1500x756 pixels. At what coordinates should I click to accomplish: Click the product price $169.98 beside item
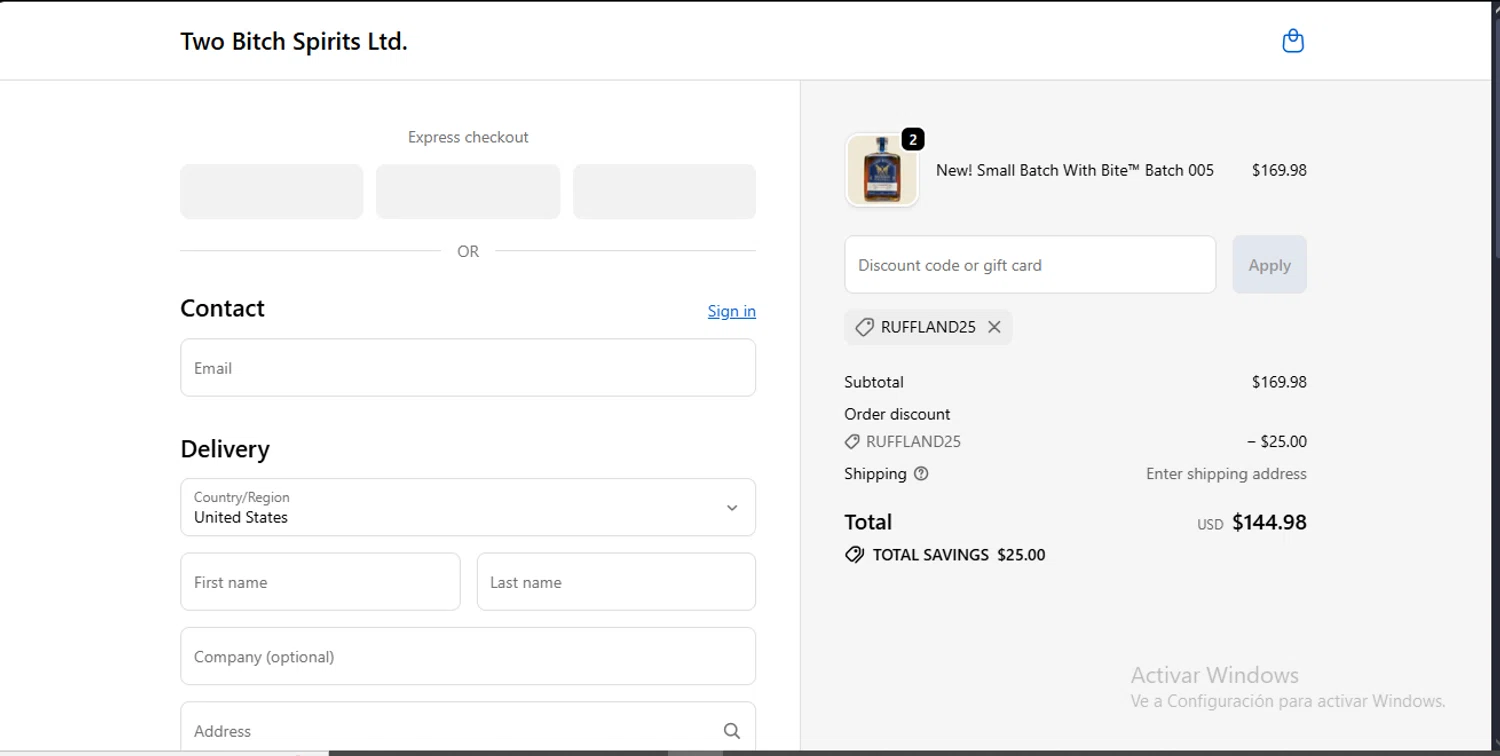coord(1279,170)
